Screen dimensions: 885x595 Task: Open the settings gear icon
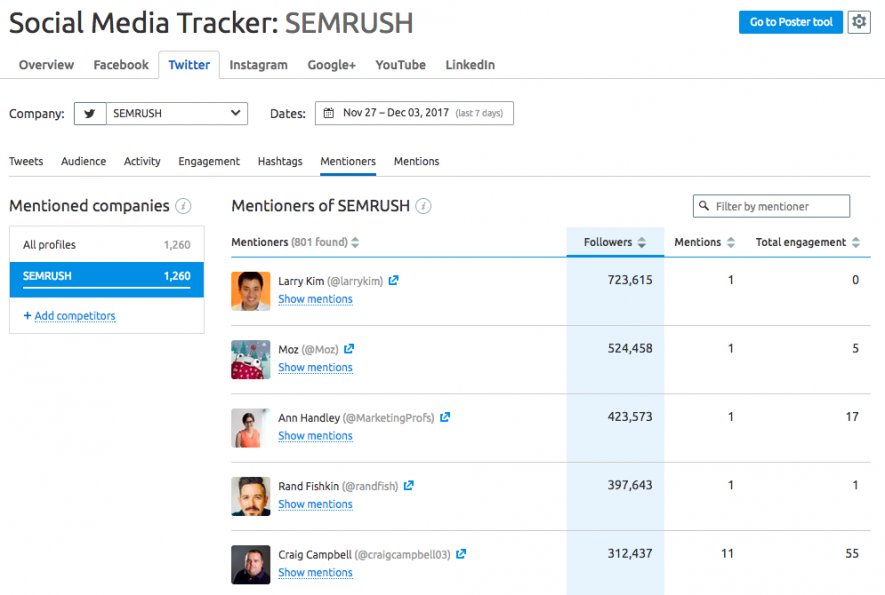point(858,22)
